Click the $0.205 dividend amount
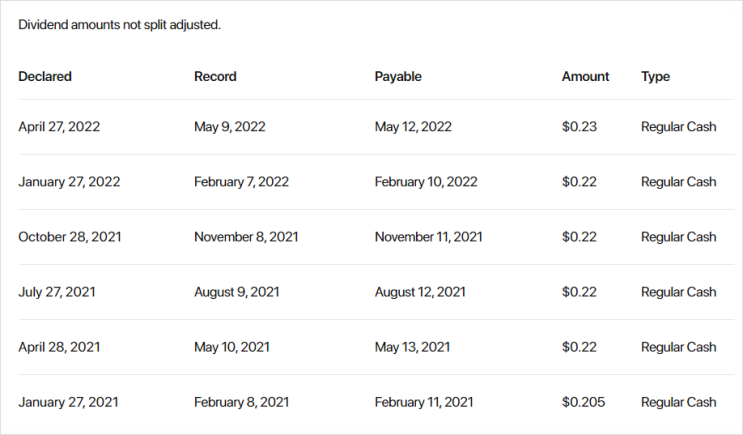The width and height of the screenshot is (743, 435). tap(583, 402)
